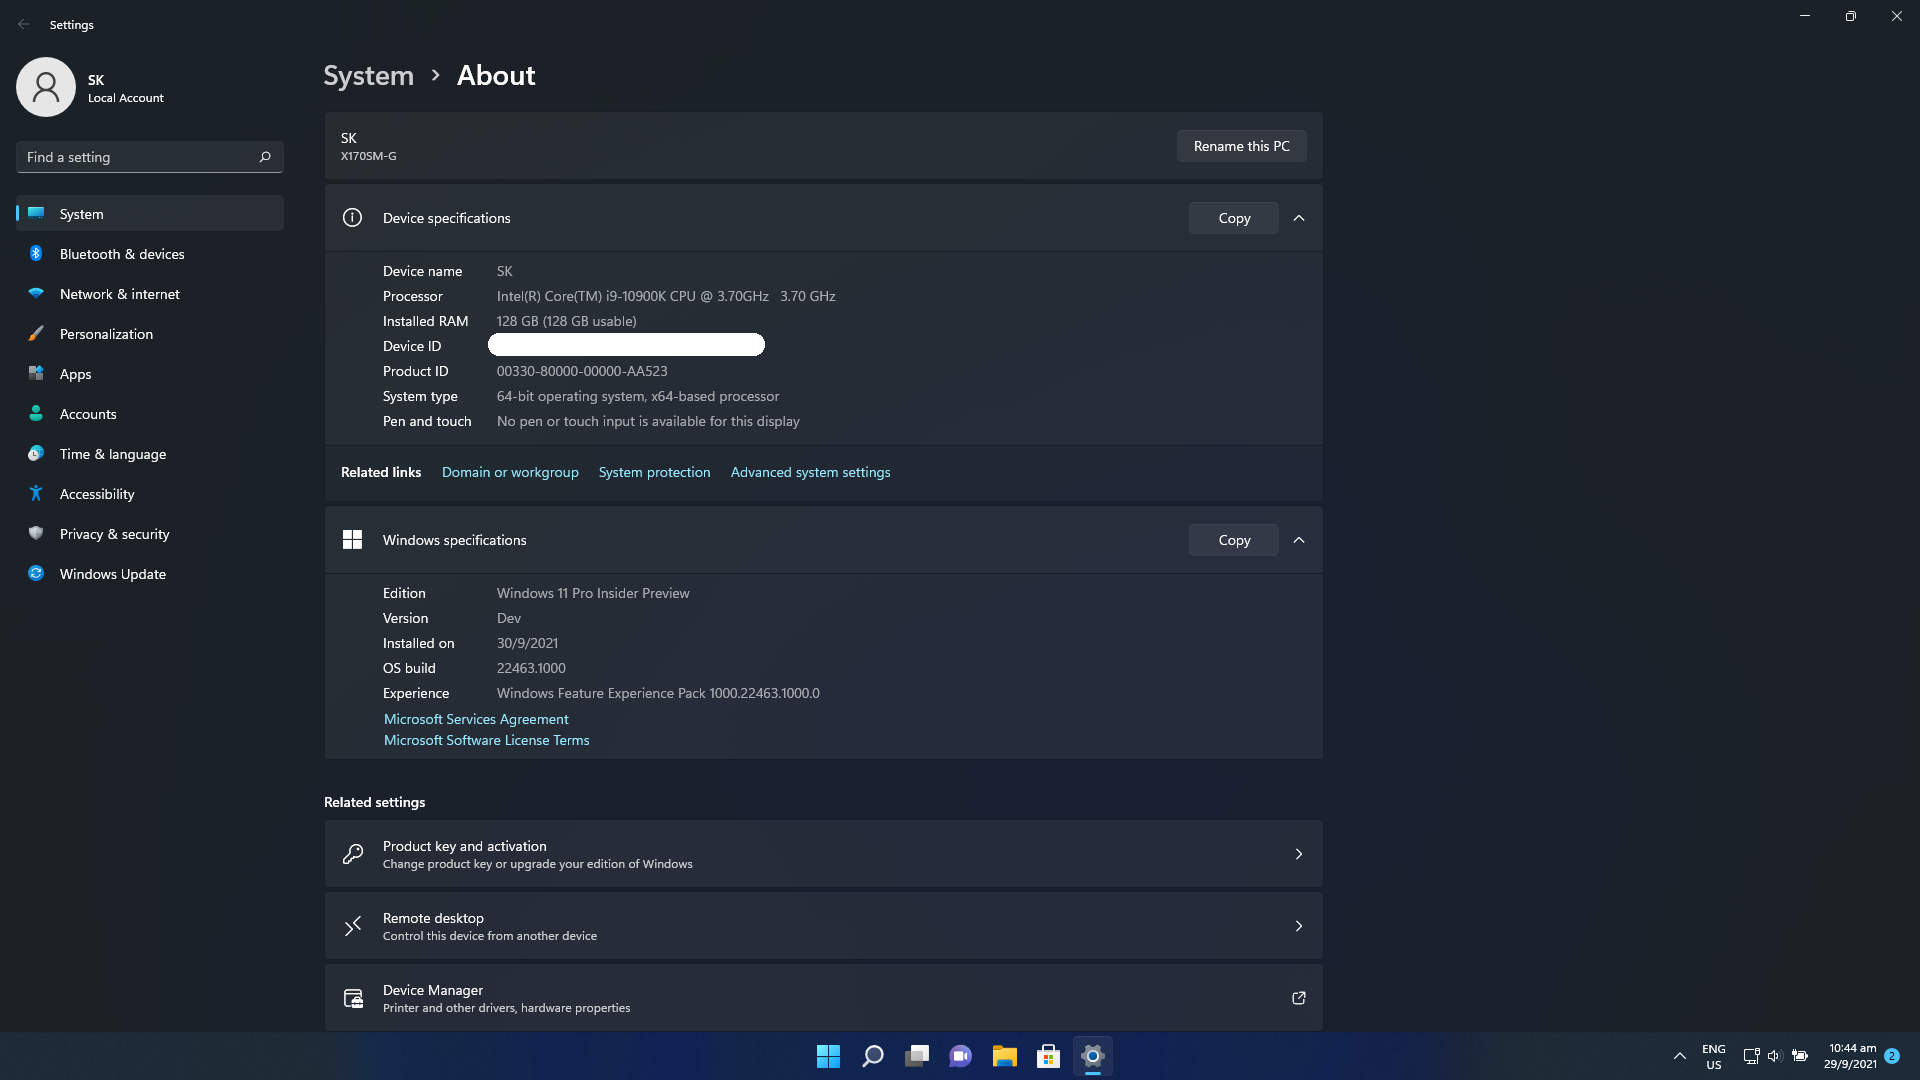
Task: Open Task View from taskbar
Action: (x=916, y=1056)
